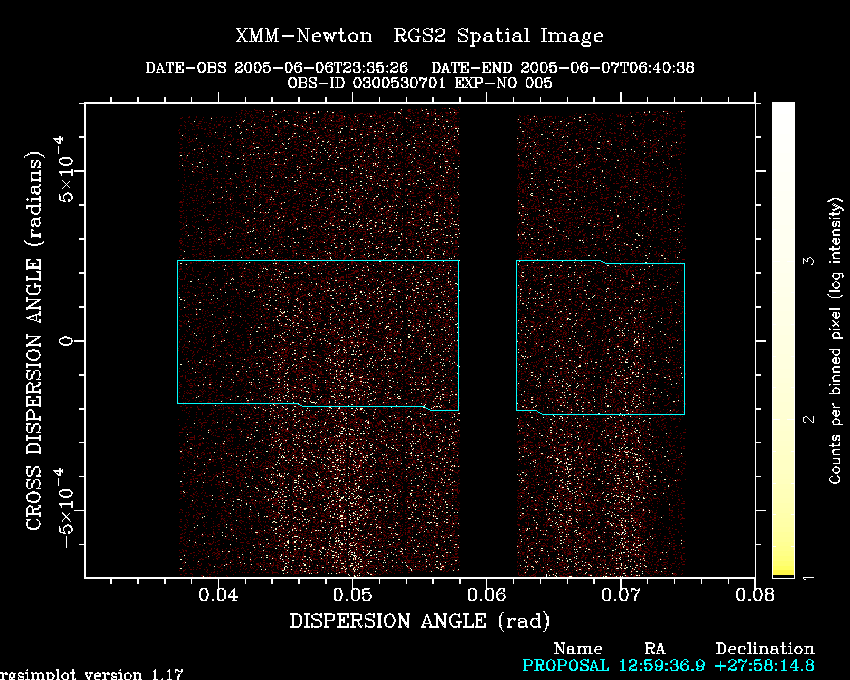Click the 'Declination' column header
Viewport: 850px width, 680px height.
765,649
